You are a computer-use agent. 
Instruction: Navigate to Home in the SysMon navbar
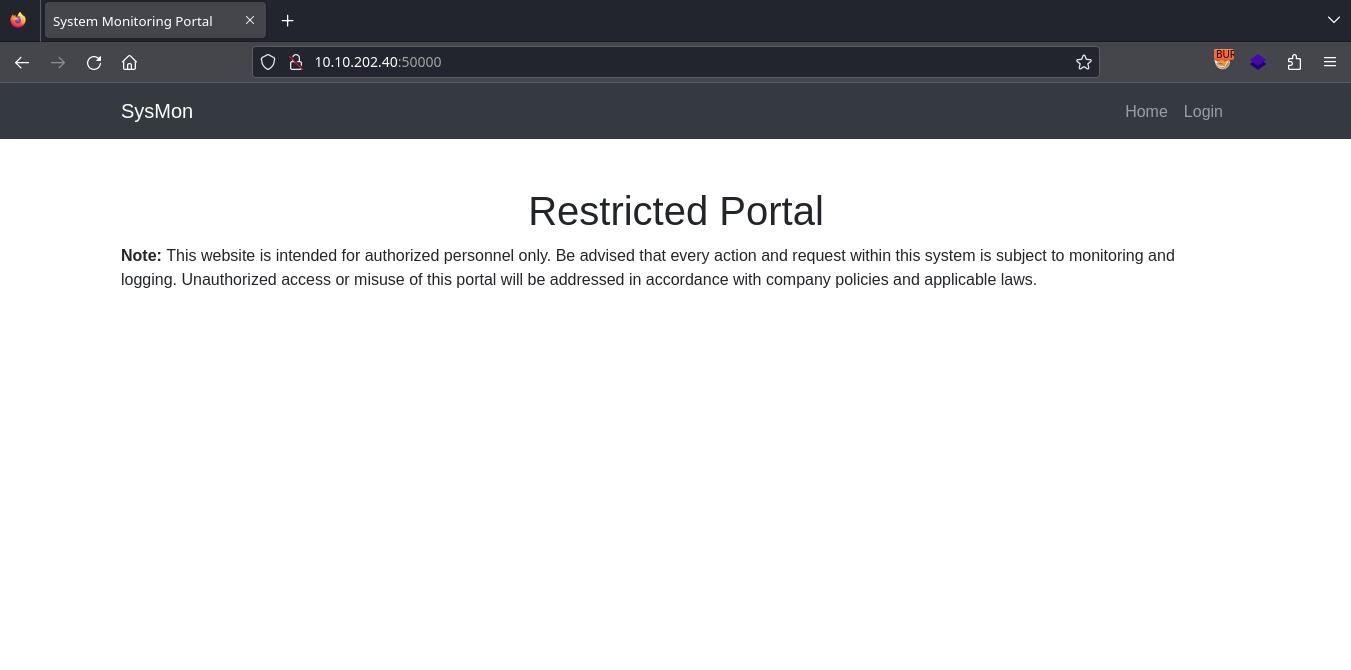point(1146,111)
